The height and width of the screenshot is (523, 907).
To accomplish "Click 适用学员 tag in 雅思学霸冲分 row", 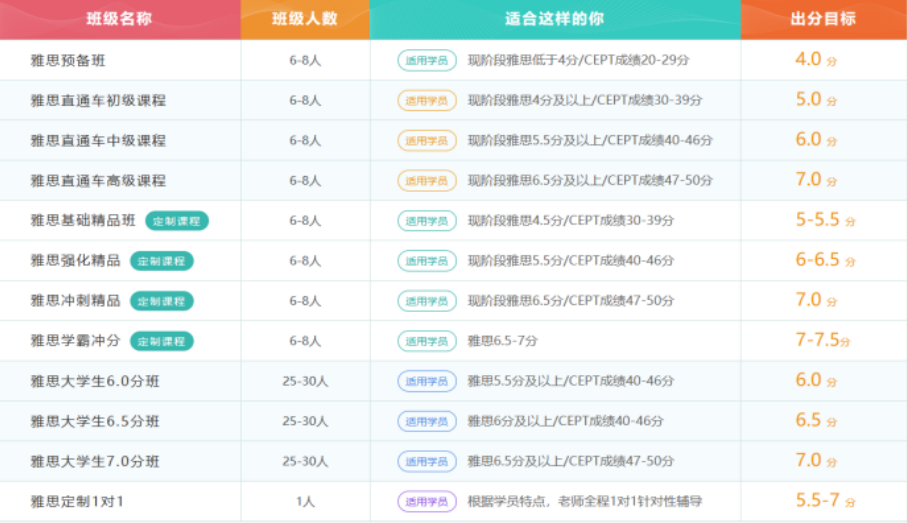I will click(427, 341).
